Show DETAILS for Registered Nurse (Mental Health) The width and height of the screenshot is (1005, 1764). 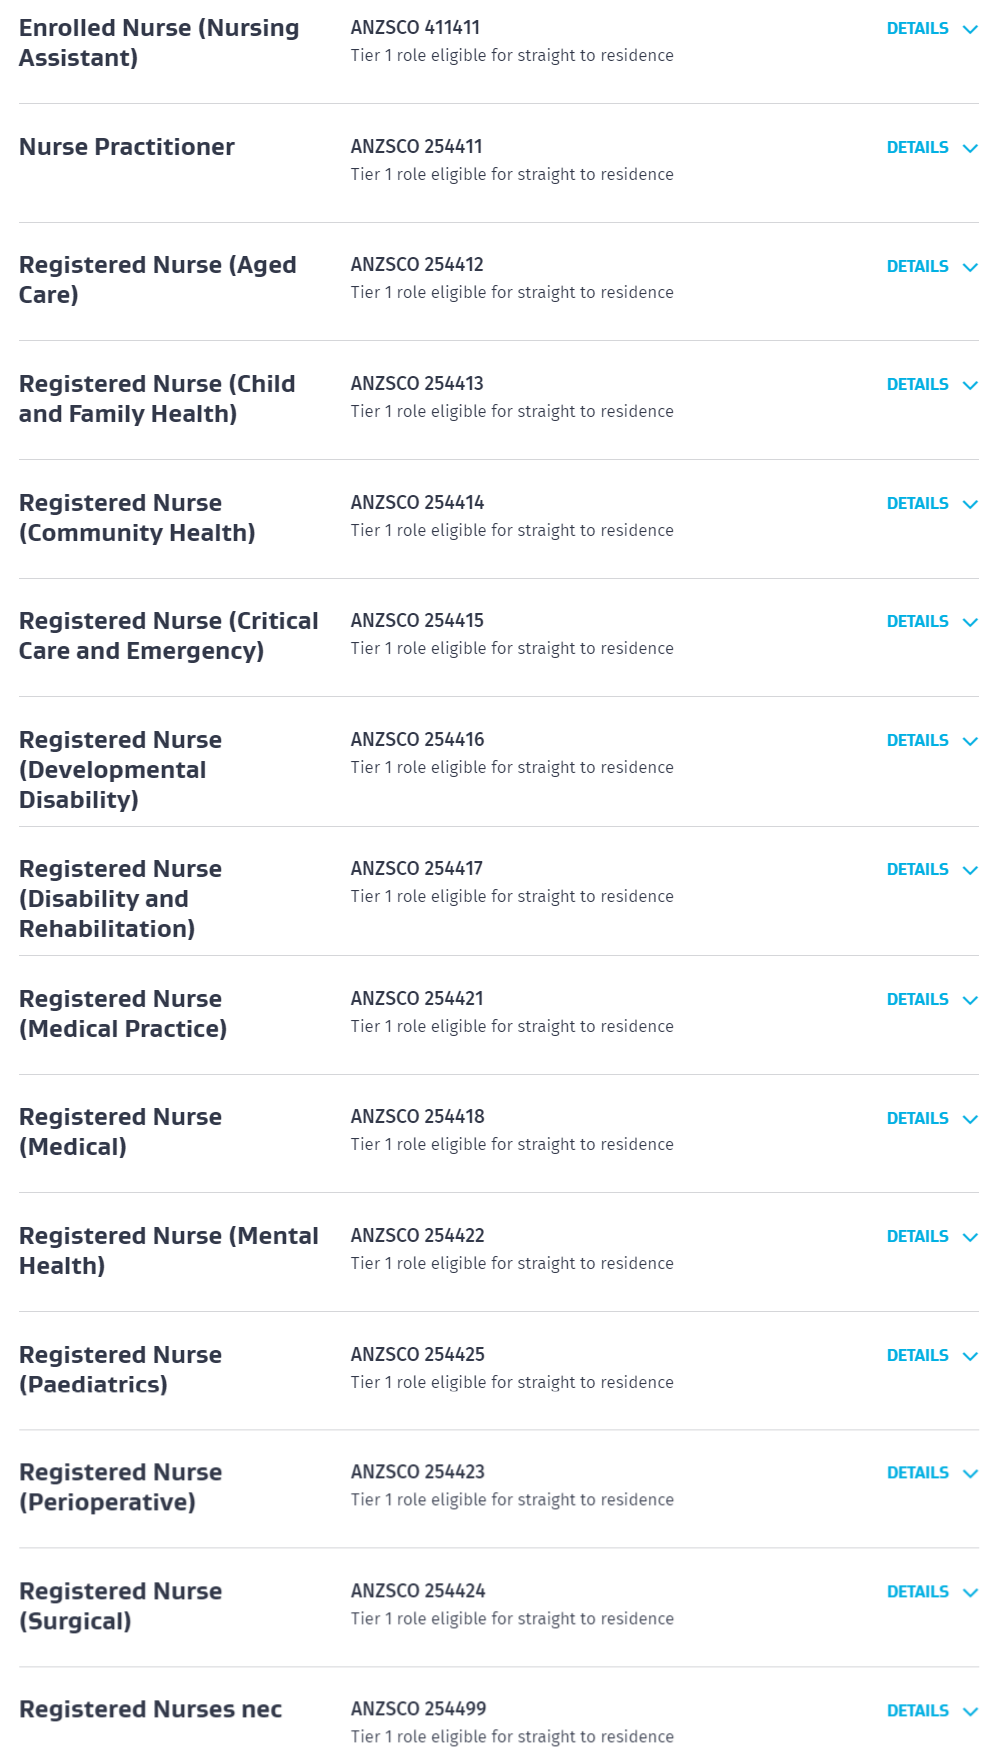(917, 1236)
